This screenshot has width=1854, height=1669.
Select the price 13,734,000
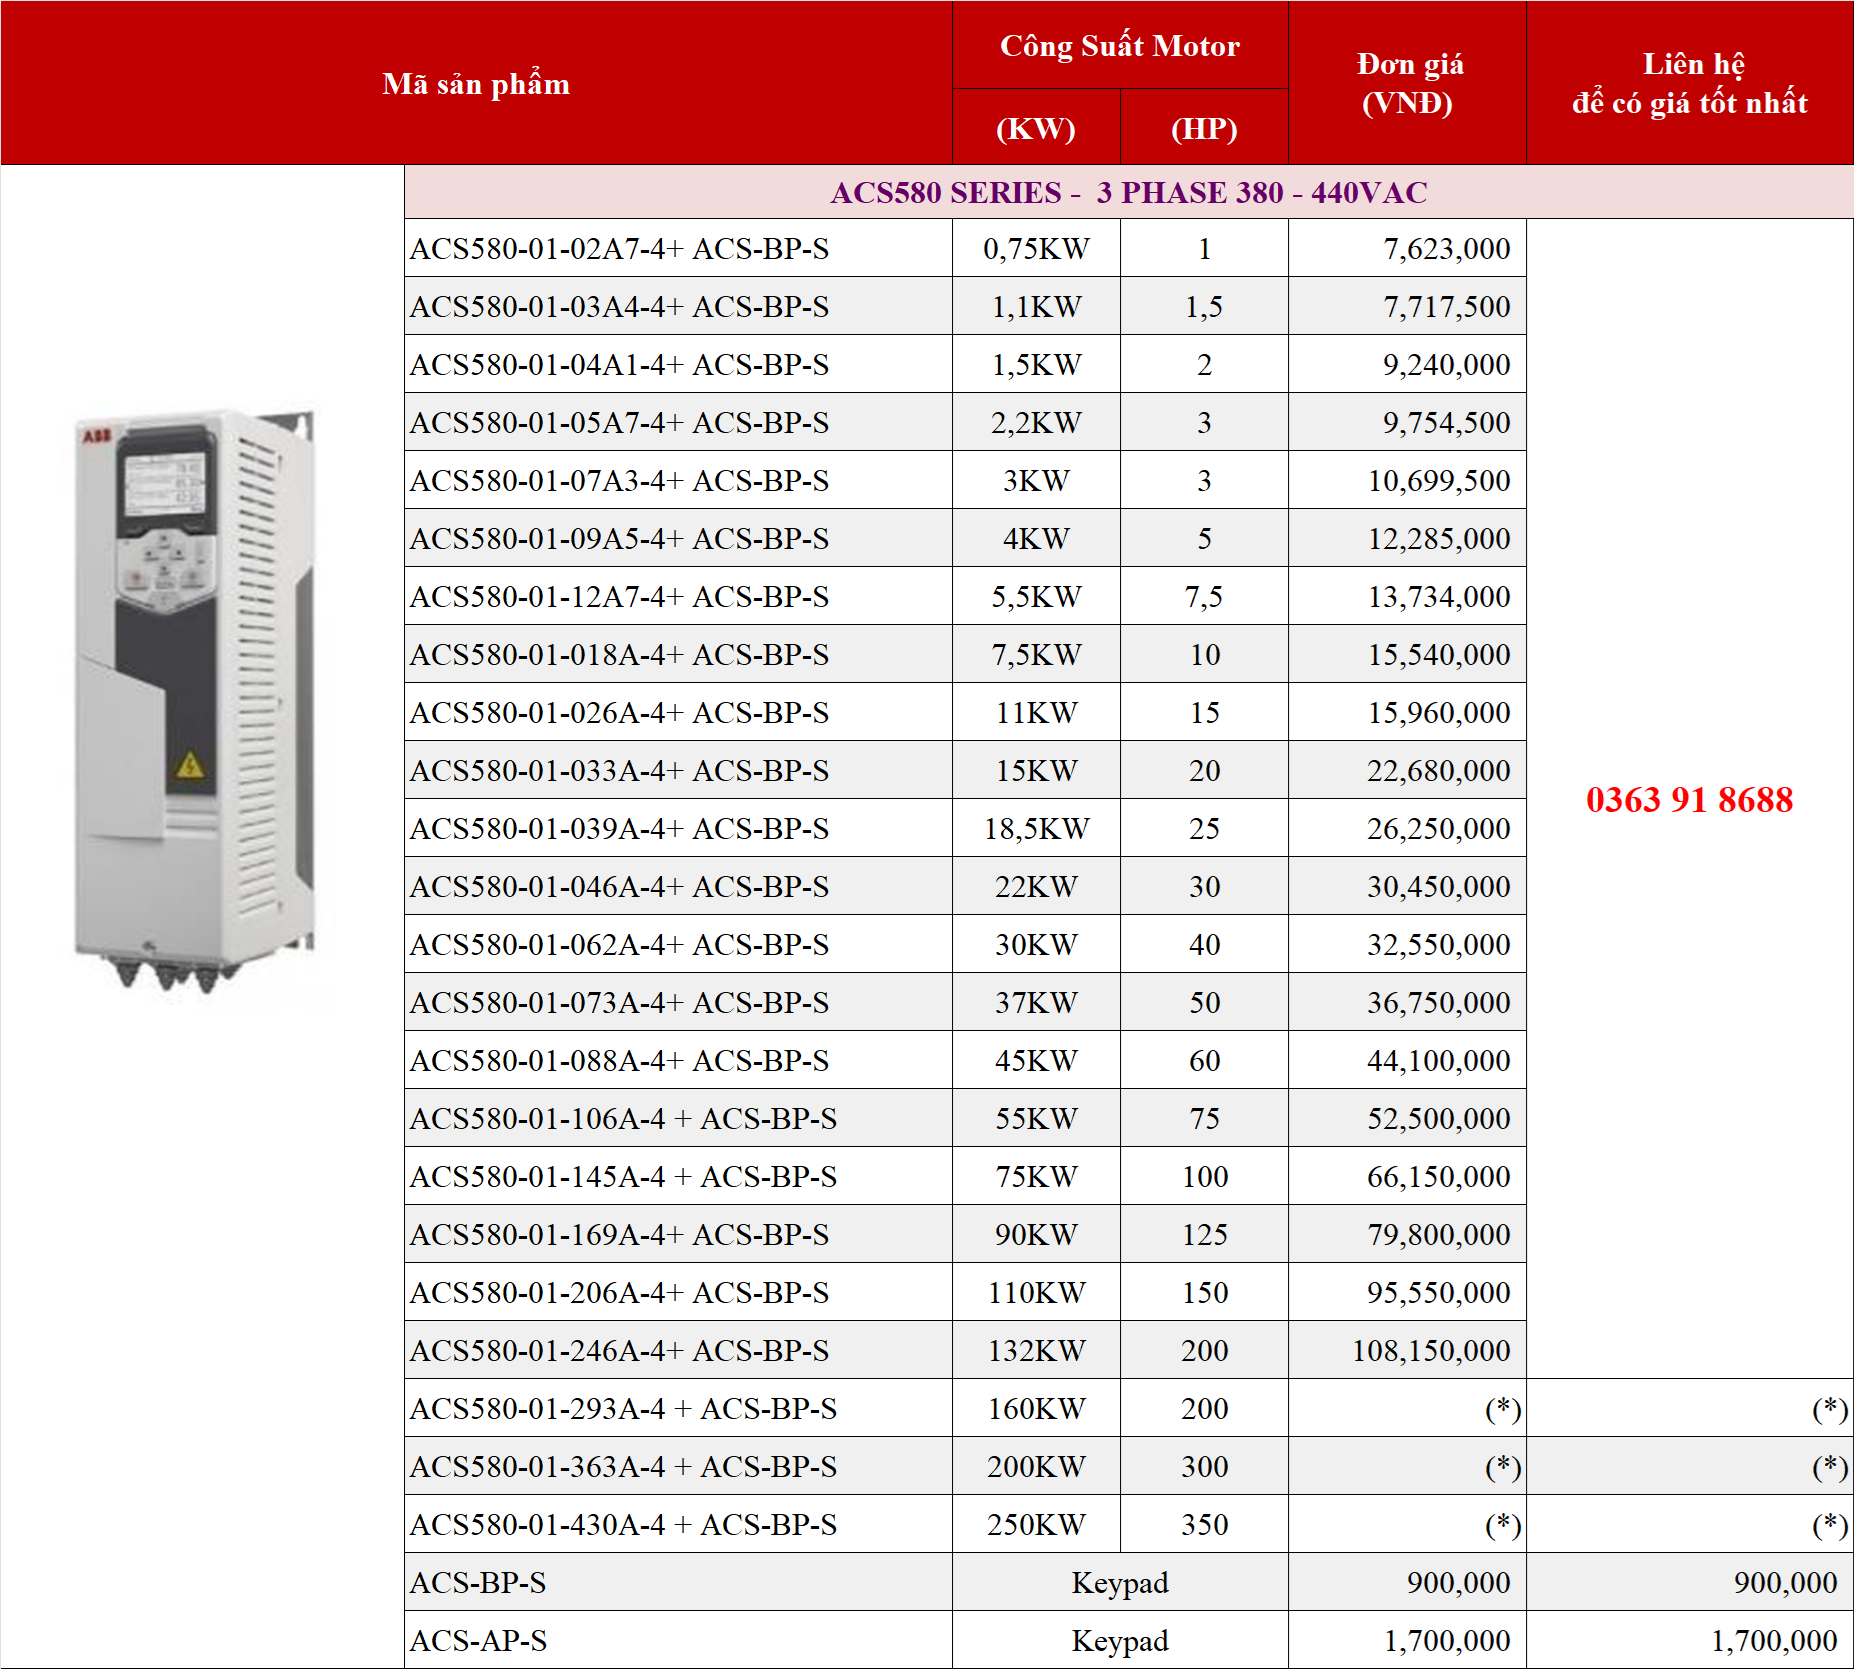1439,597
